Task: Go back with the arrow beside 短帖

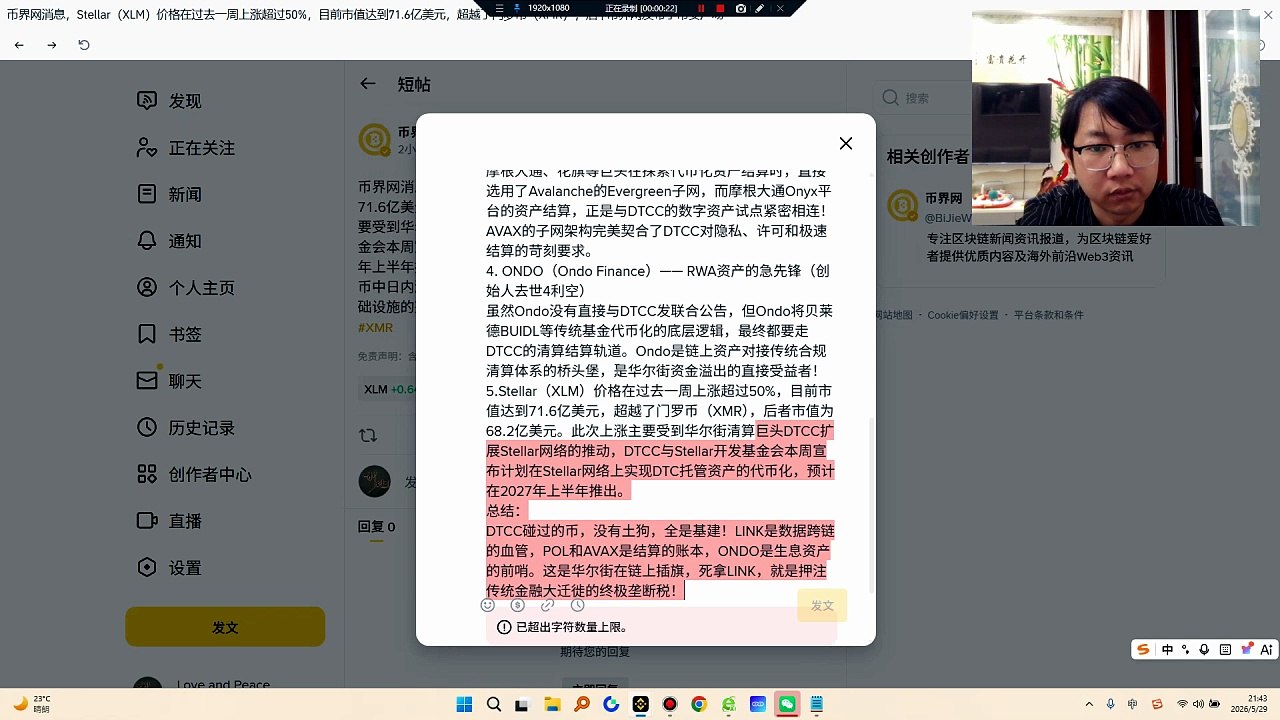Action: (x=368, y=84)
